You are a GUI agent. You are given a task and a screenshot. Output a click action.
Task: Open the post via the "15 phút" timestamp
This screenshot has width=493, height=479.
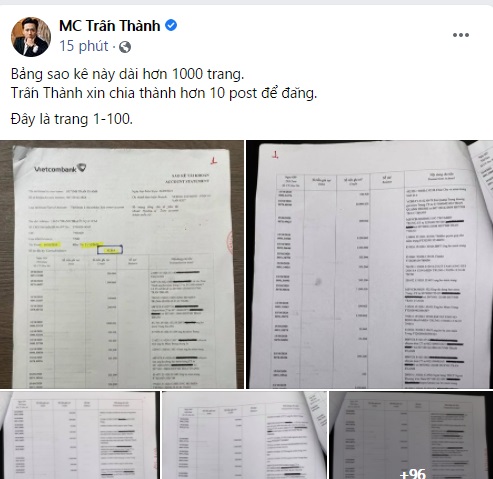pyautogui.click(x=84, y=46)
